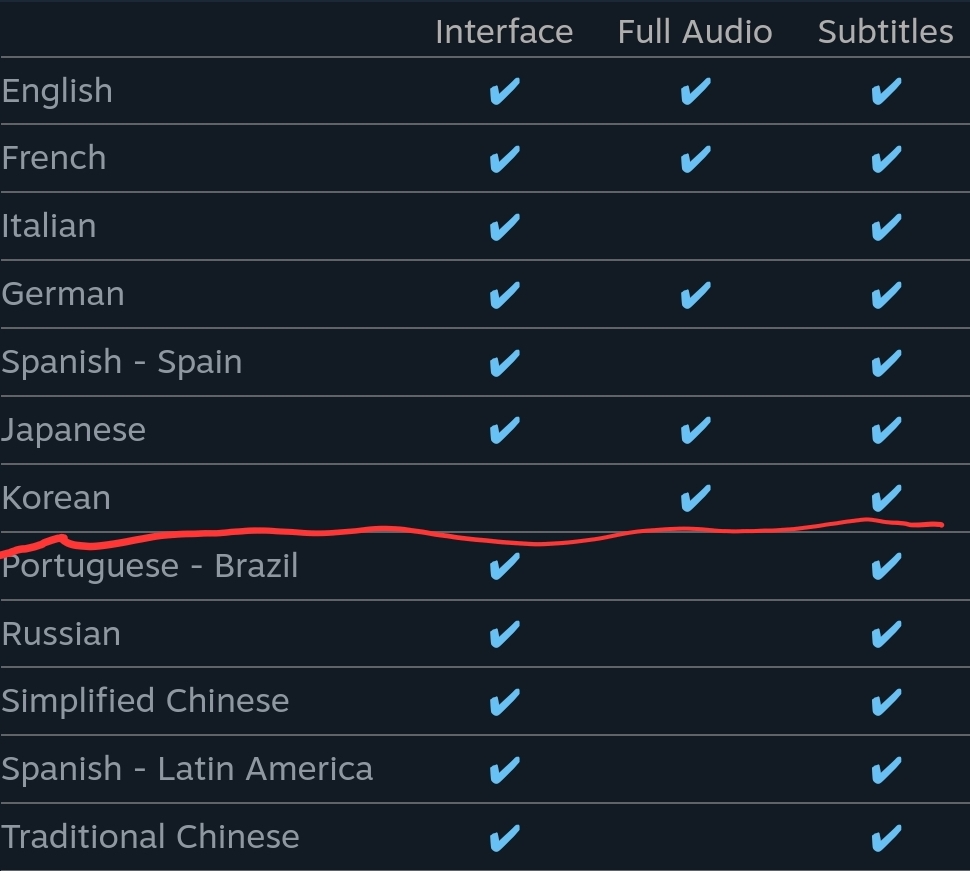The height and width of the screenshot is (871, 970).
Task: Click the Korean Full Audio checkmark
Action: 695,497
